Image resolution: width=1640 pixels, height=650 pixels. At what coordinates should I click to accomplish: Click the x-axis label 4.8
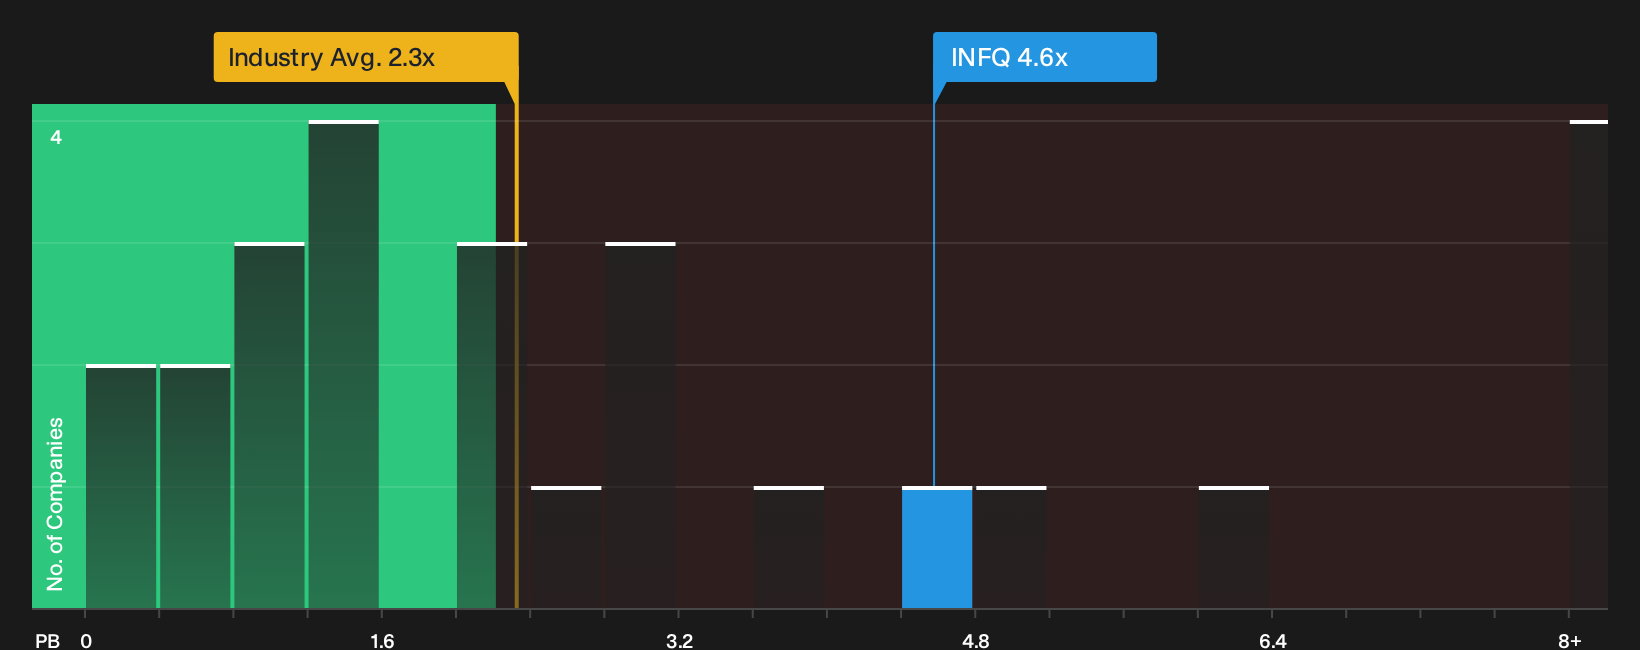[x=976, y=640]
